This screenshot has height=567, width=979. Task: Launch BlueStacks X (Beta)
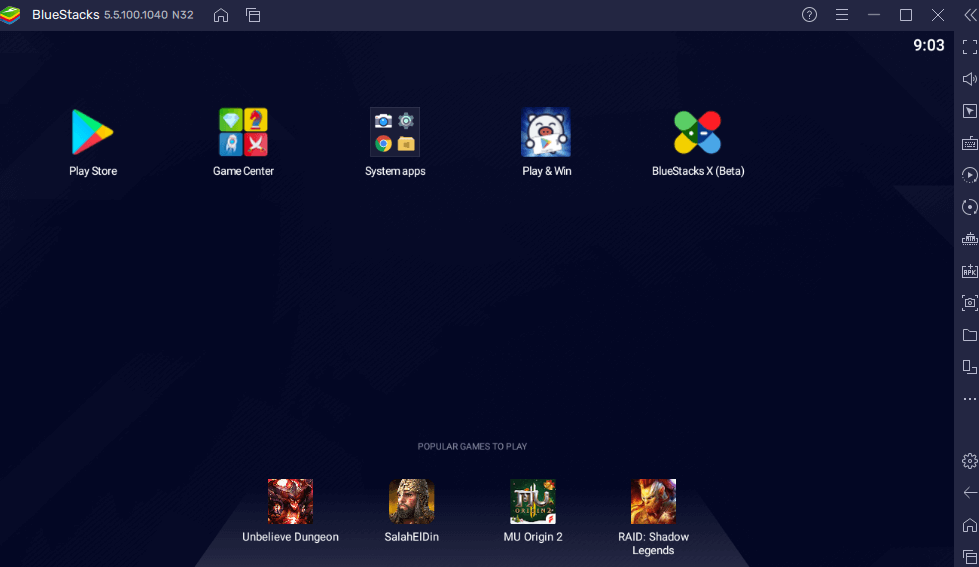[697, 132]
